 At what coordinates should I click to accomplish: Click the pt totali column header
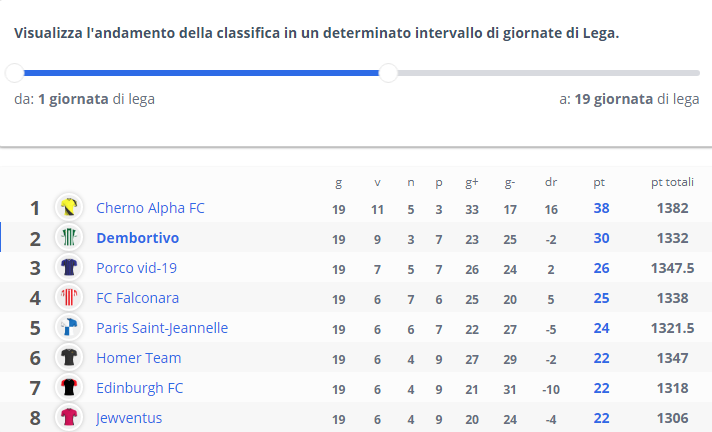(x=672, y=182)
